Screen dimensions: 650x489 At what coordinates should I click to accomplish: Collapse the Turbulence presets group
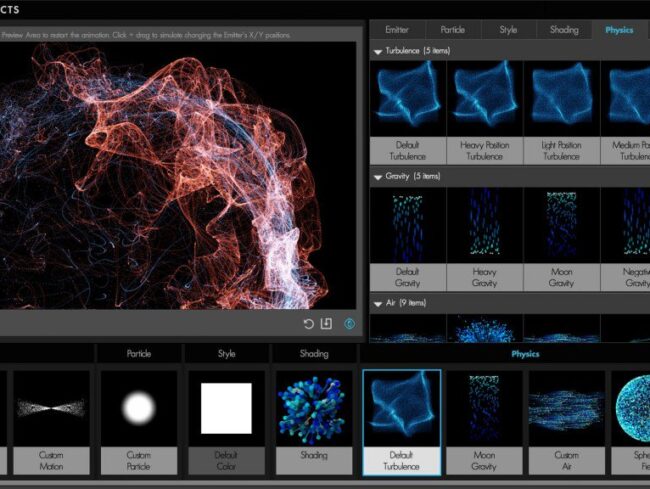(x=378, y=51)
